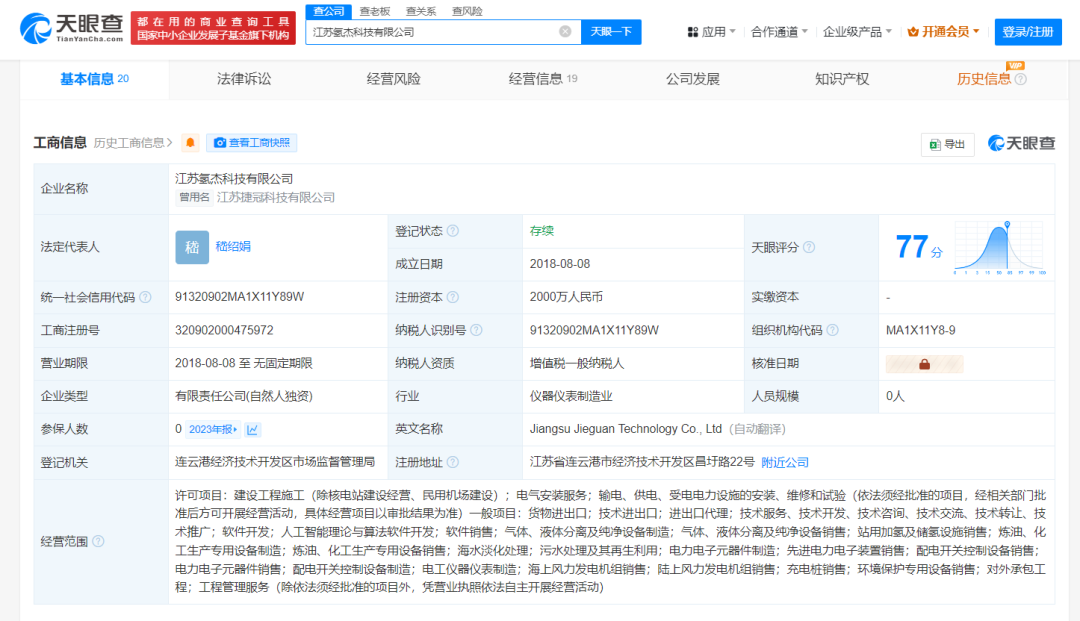Open legal representative 嵇绍娟 link

click(233, 246)
